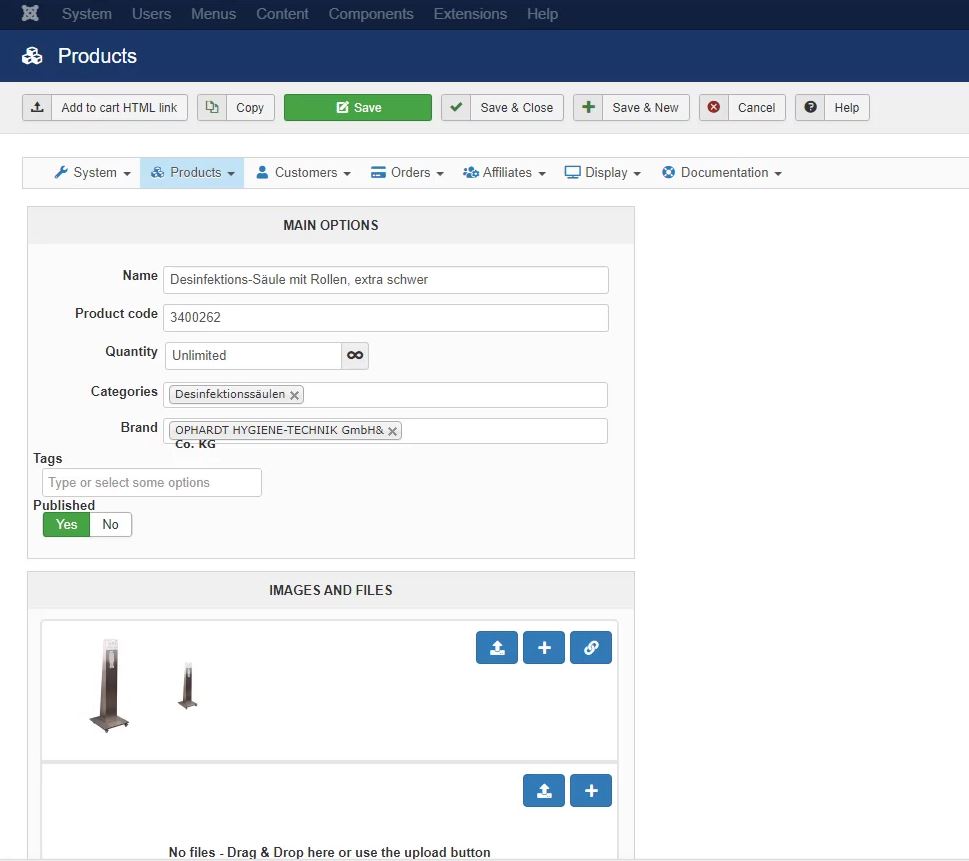
Task: Expand the Orders dropdown menu
Action: click(x=407, y=172)
